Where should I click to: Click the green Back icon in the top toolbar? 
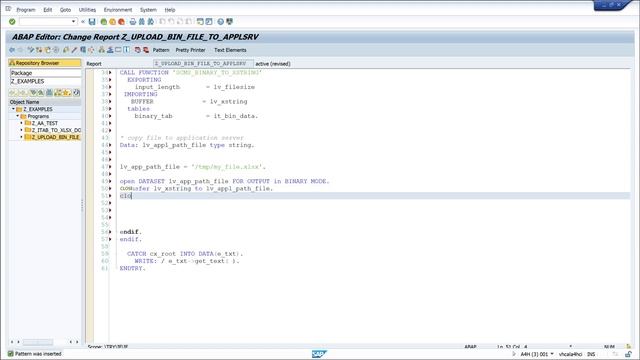click(x=104, y=22)
